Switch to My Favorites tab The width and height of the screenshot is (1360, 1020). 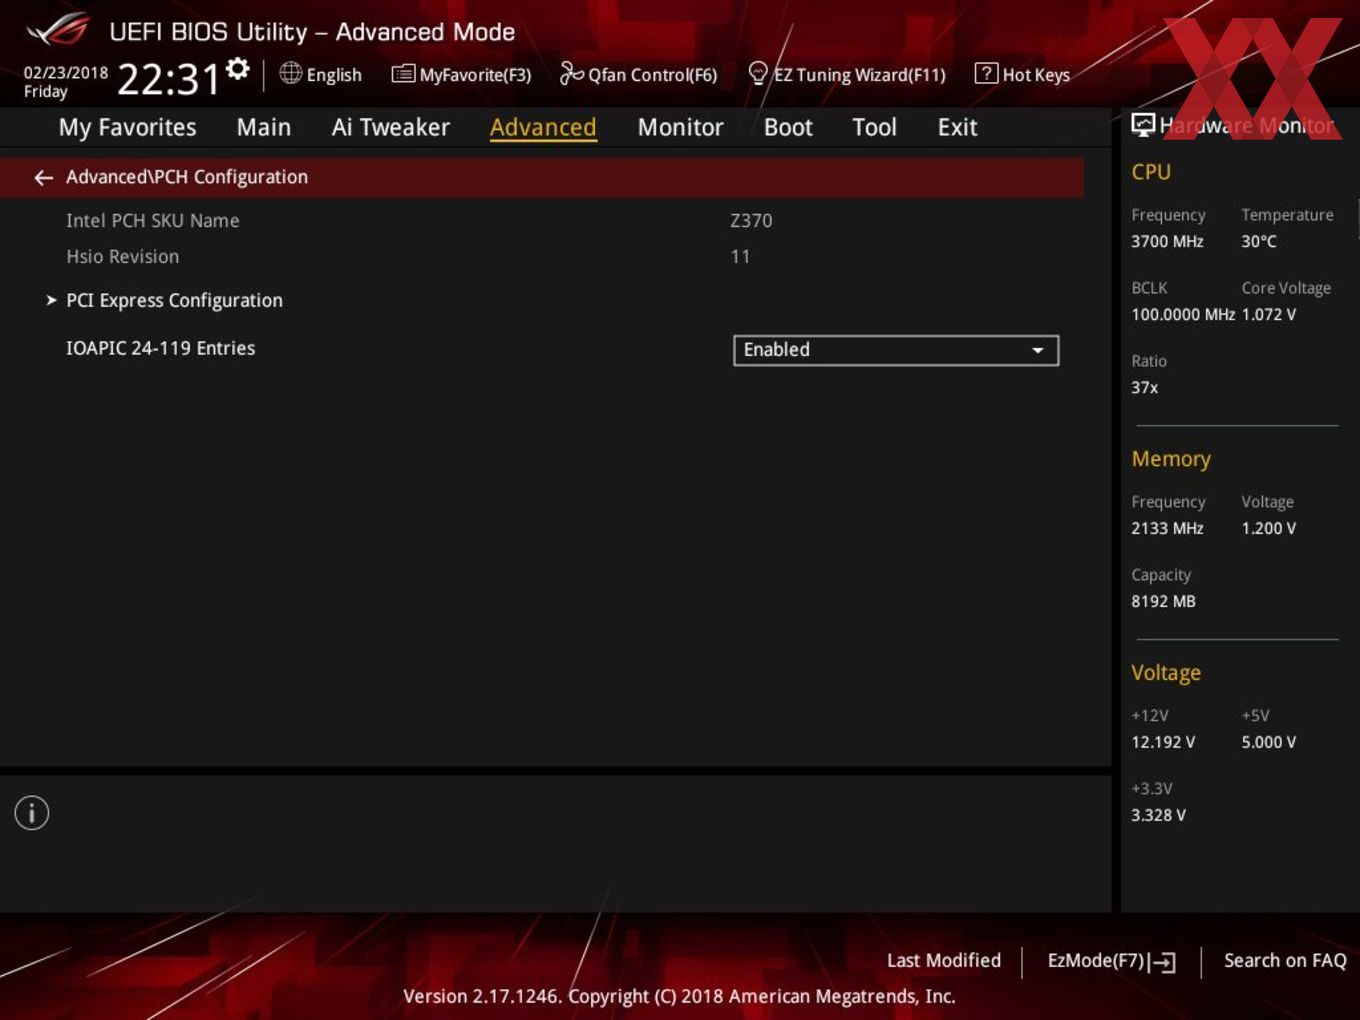pos(128,128)
